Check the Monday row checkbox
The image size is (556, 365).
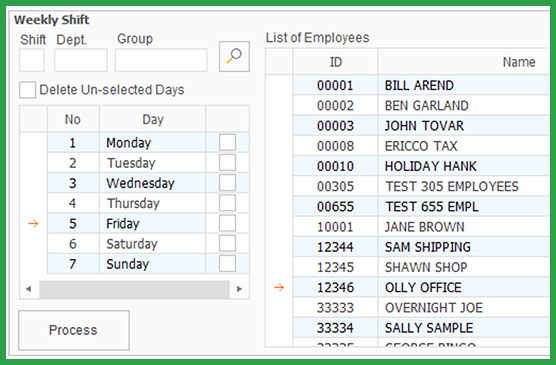click(x=227, y=143)
